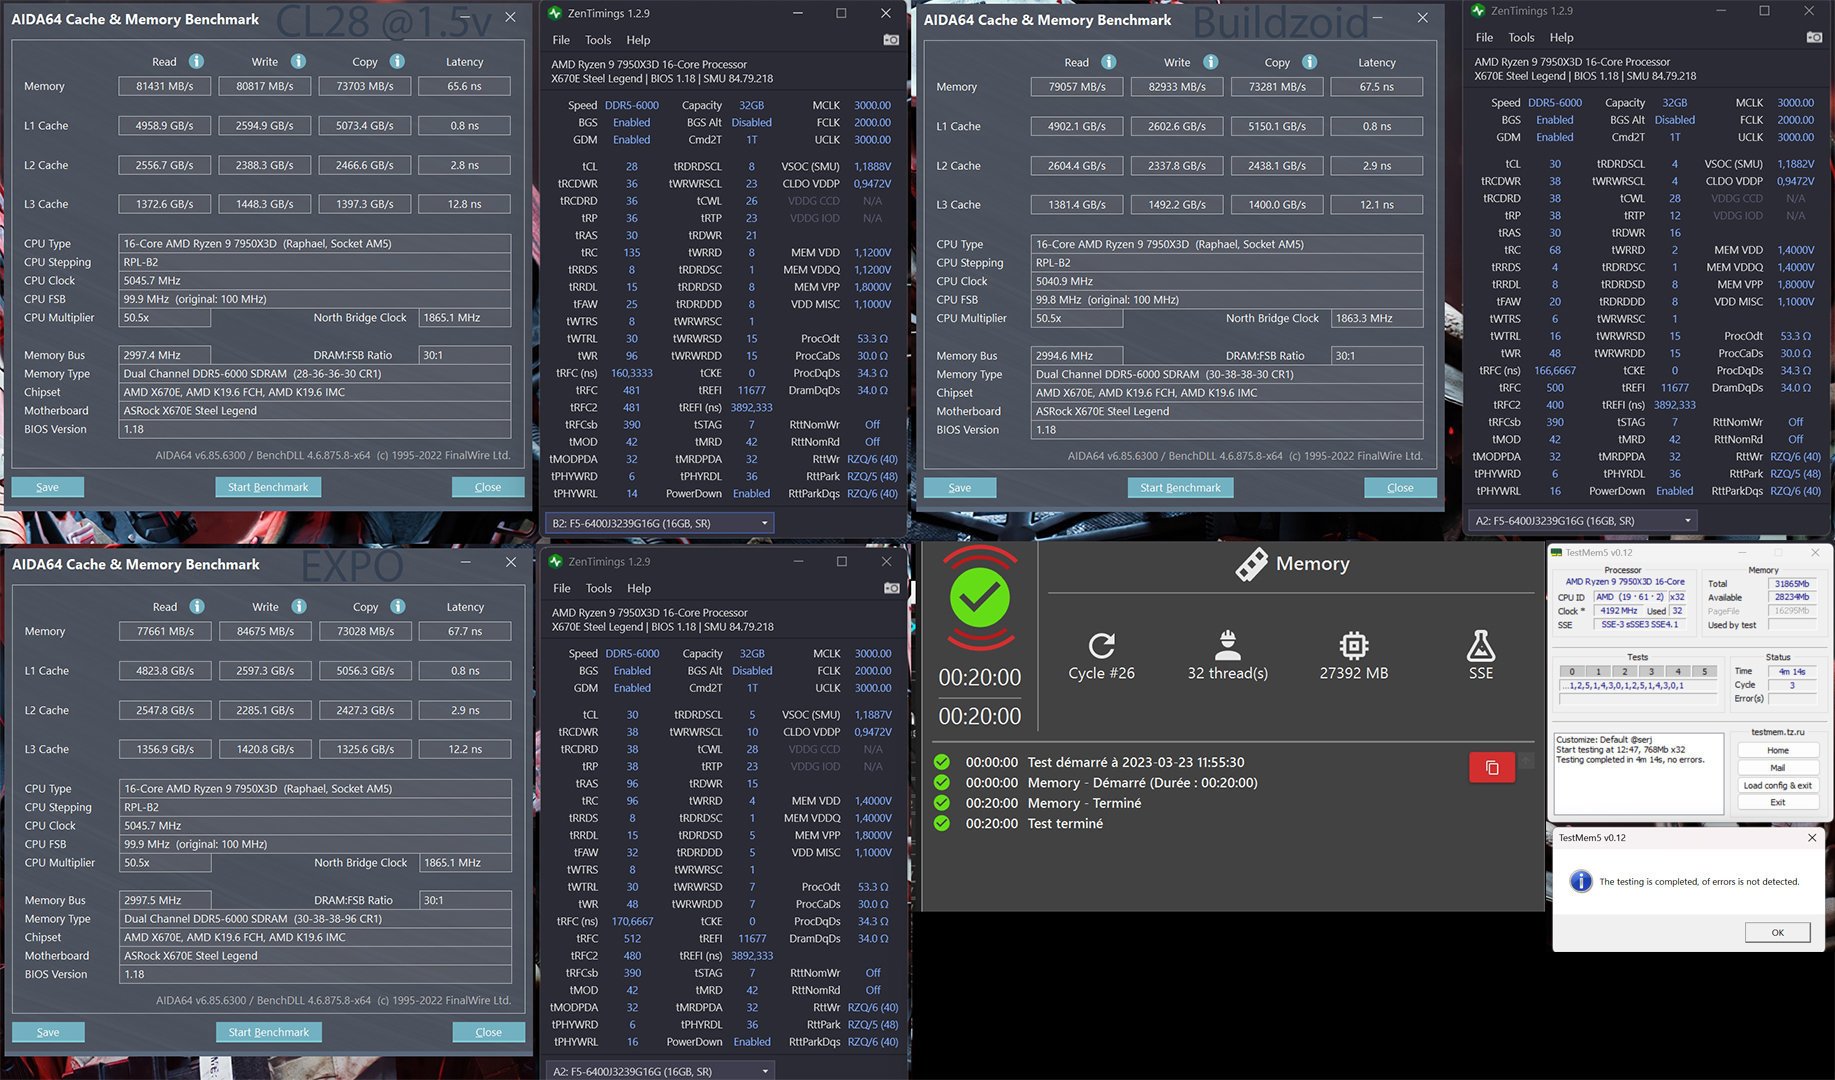
Task: Open the Write info icon in Buildzoid AIDA64 window
Action: pos(1211,62)
